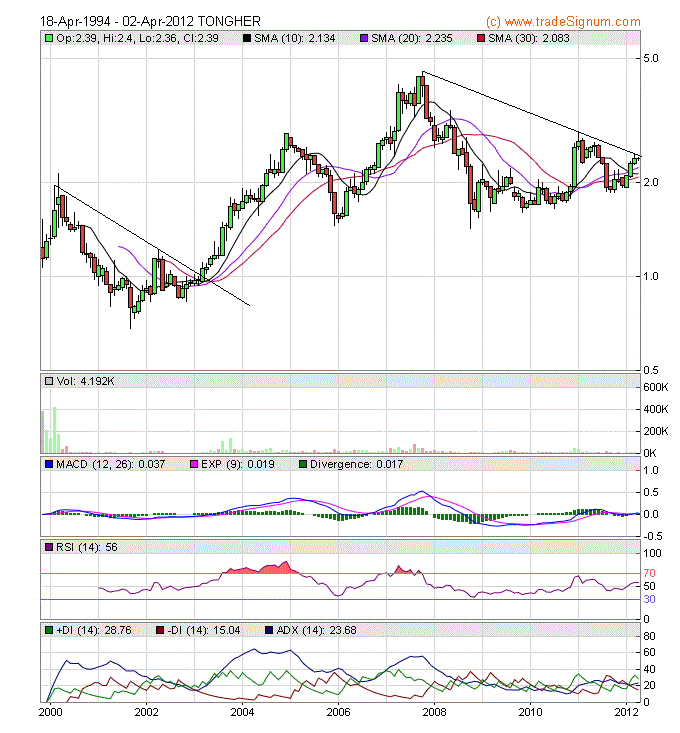Click the black SMA (10) legend swatch
This screenshot has height=733, width=680.
pyautogui.click(x=247, y=38)
